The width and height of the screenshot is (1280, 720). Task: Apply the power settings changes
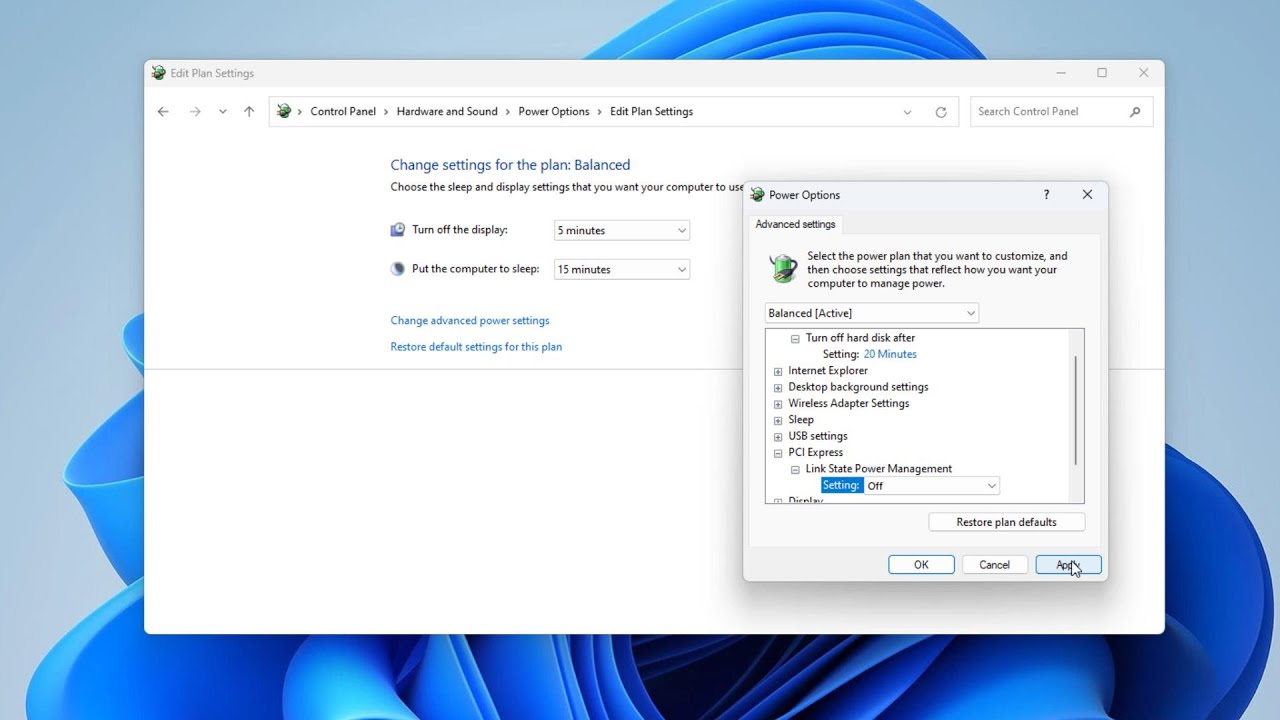(1068, 565)
